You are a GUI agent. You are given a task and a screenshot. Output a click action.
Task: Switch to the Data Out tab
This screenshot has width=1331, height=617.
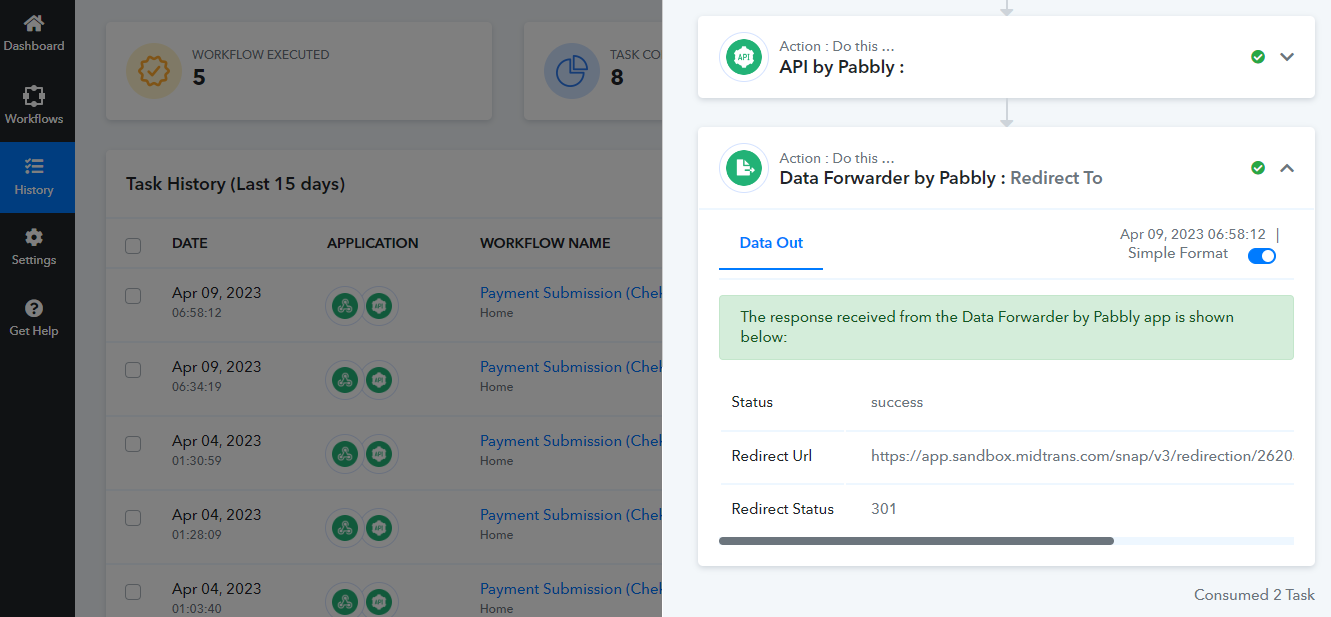771,243
